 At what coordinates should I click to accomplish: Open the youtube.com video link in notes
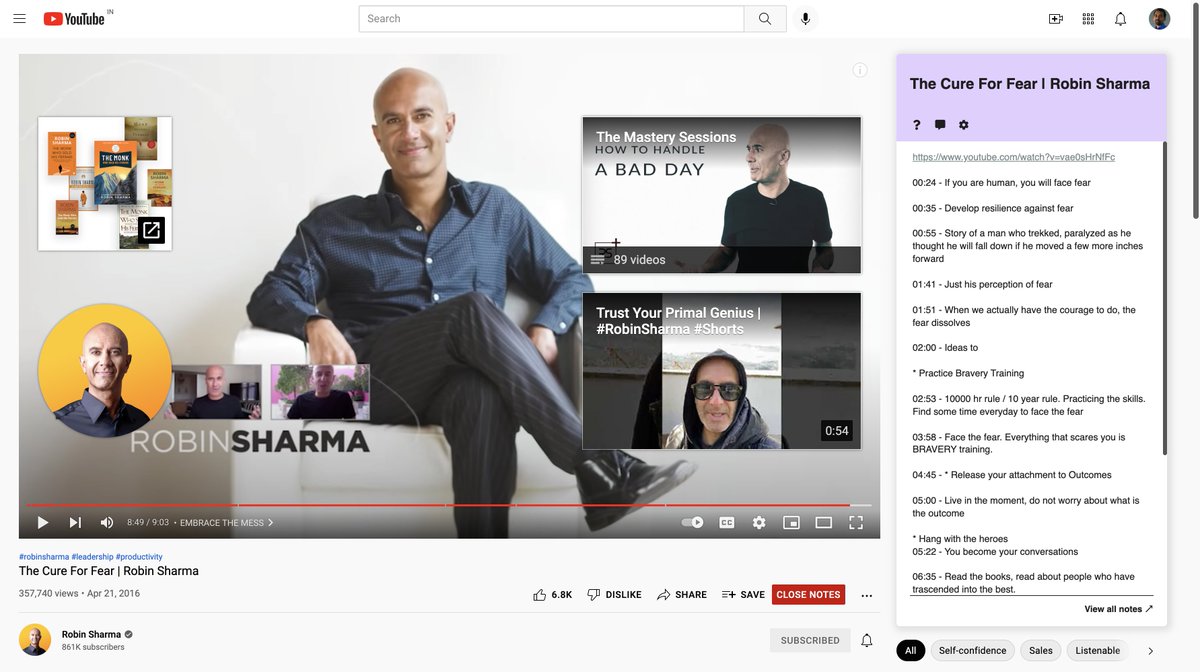[1014, 157]
